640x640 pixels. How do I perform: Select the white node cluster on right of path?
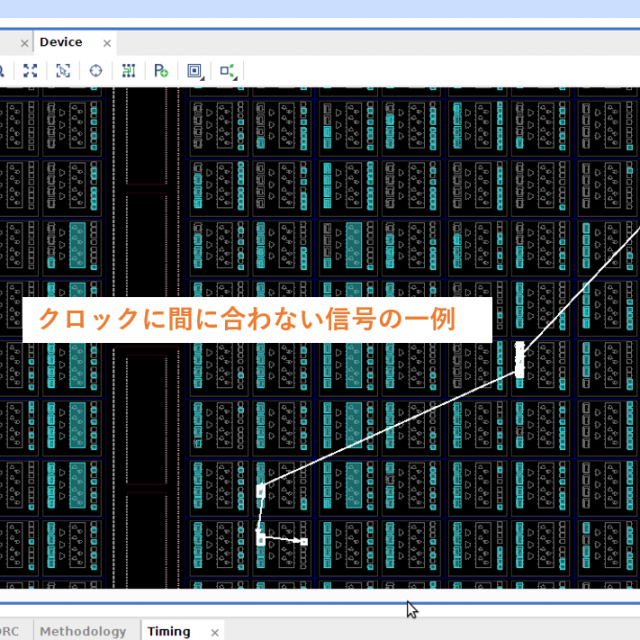[519, 359]
